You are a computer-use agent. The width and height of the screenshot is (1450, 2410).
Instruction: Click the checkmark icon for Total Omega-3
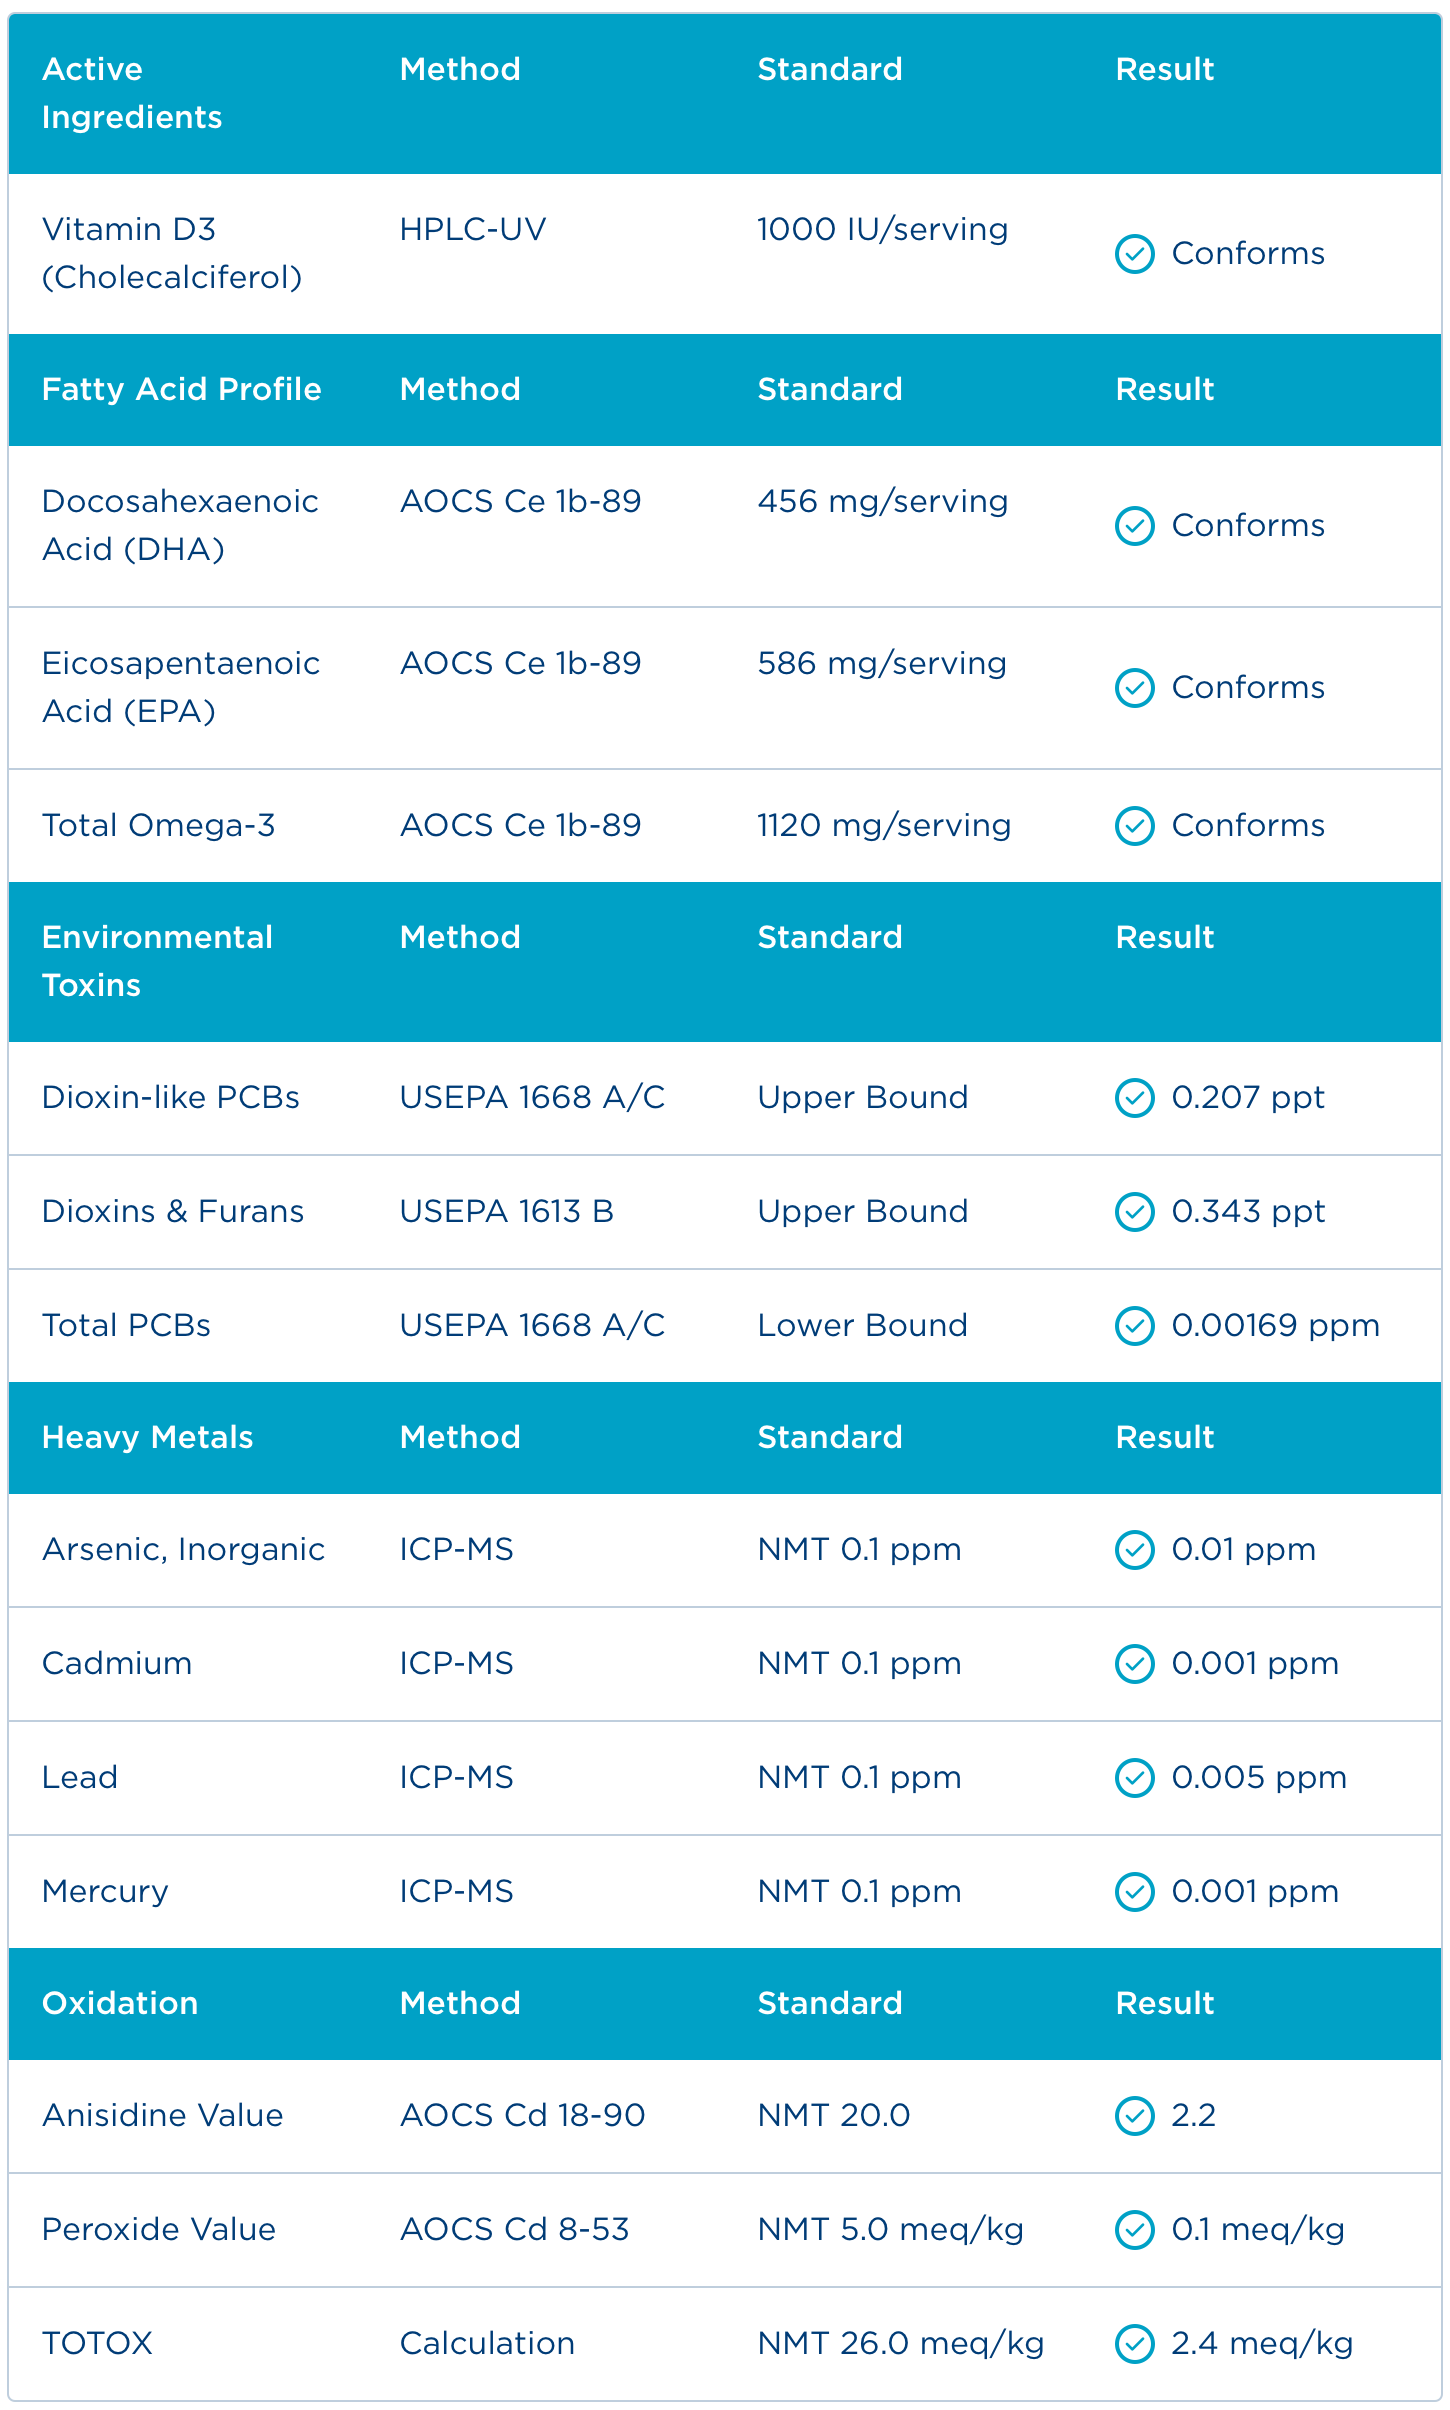pos(1134,826)
